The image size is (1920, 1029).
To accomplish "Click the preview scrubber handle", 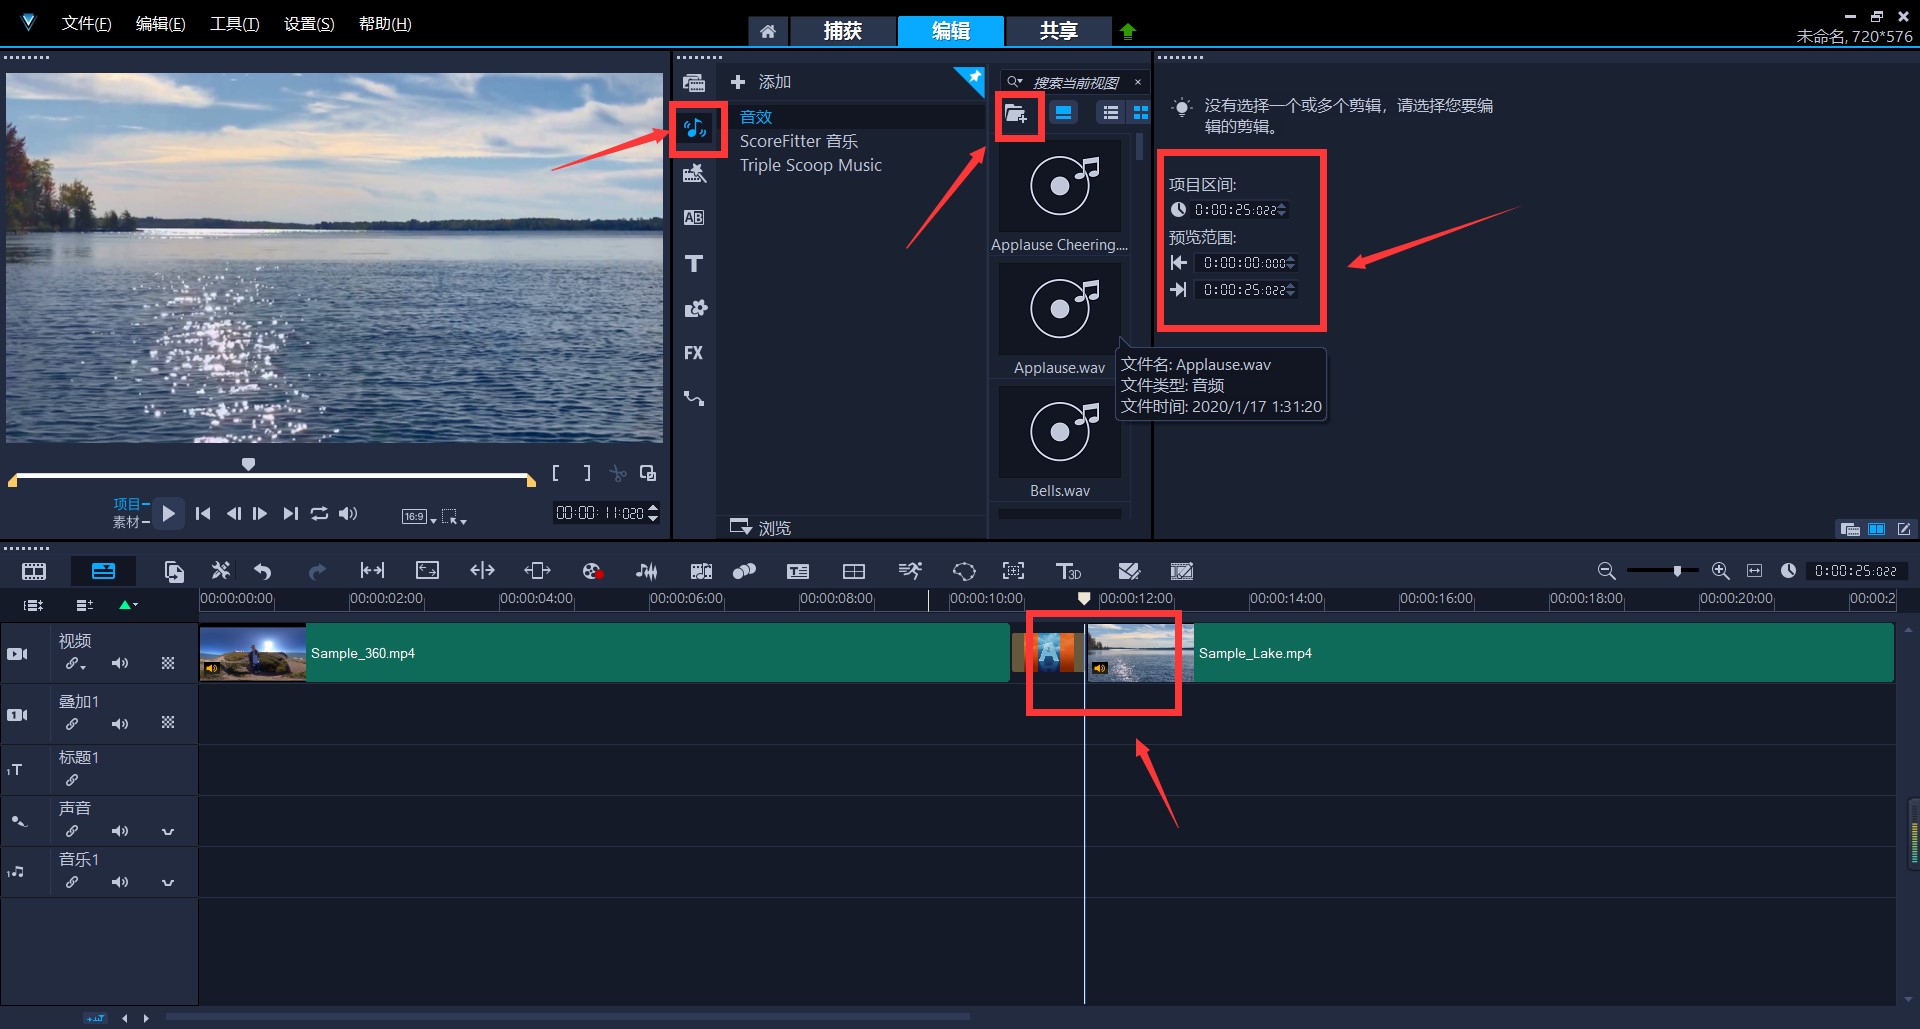I will click(248, 464).
